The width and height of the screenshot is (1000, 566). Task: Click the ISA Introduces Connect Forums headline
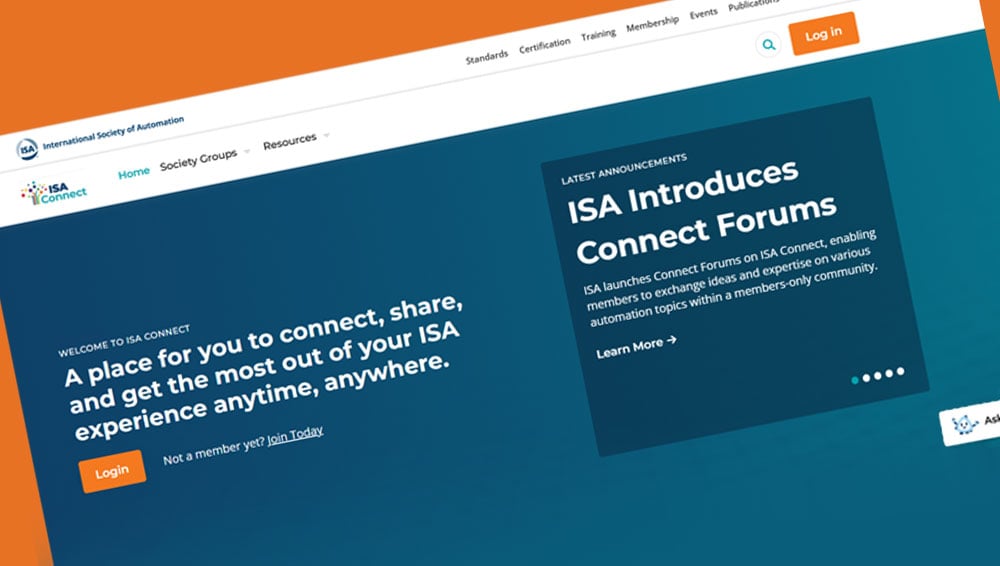pyautogui.click(x=702, y=210)
